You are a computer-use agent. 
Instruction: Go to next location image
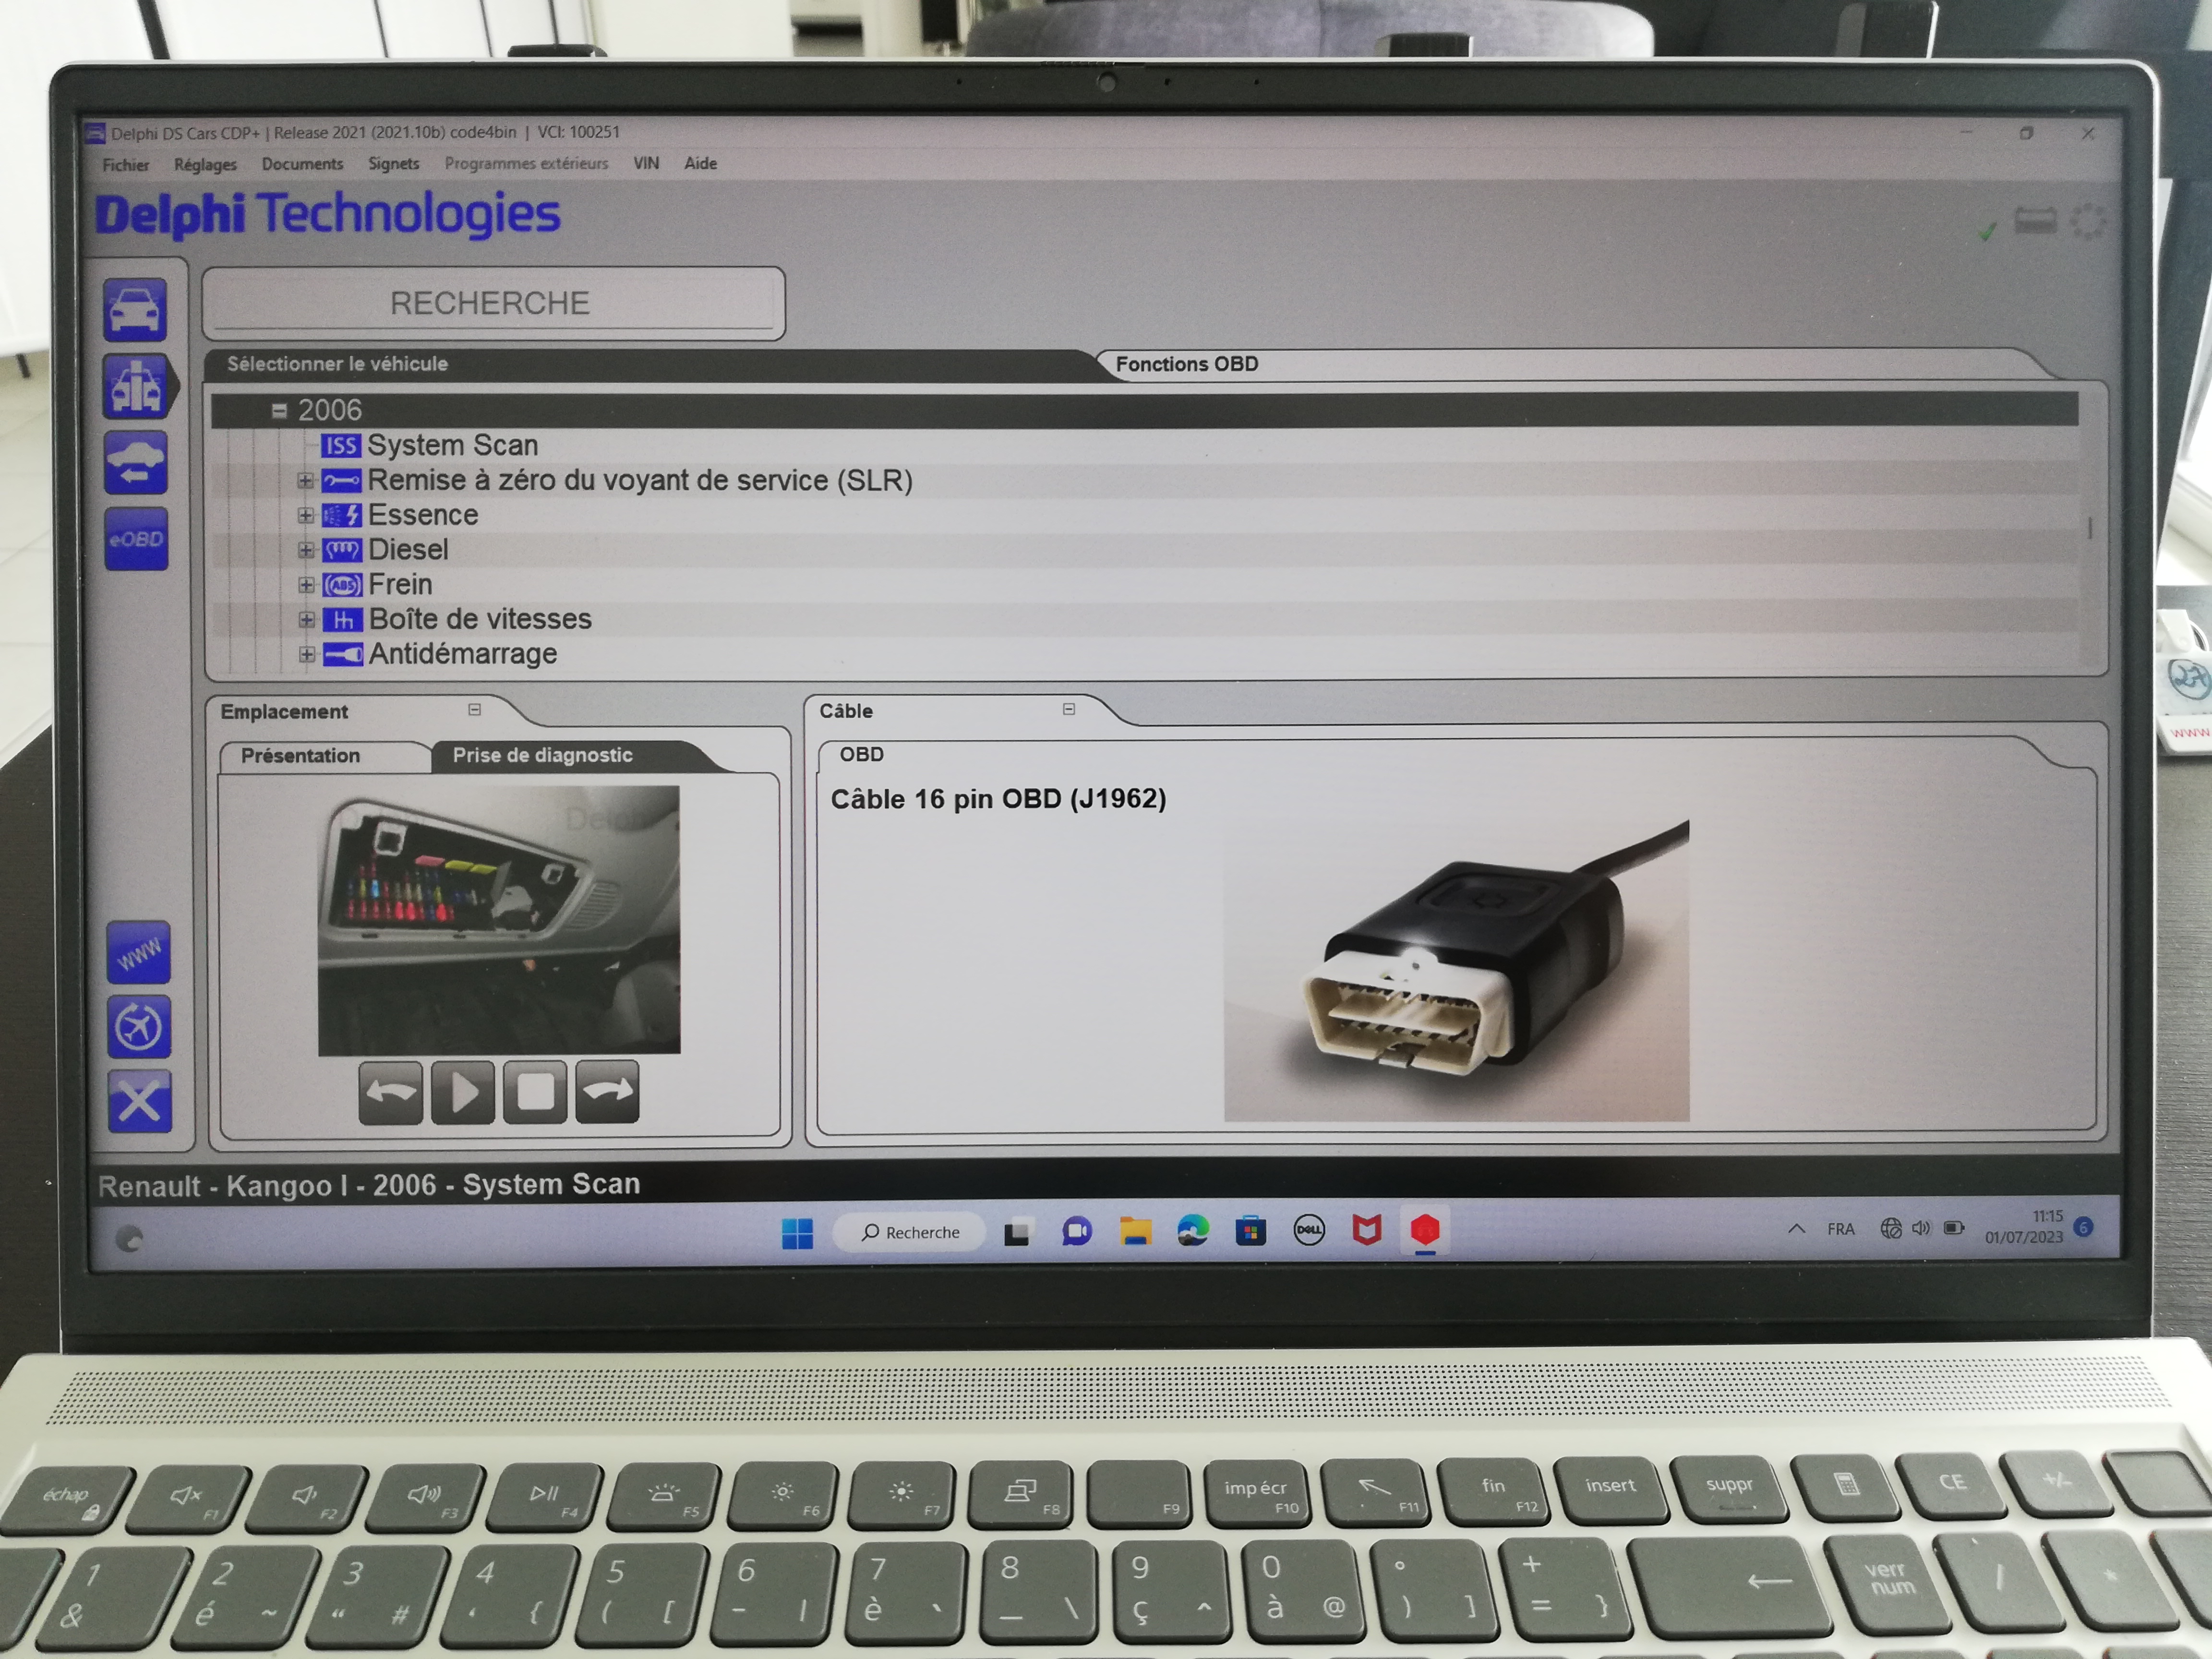click(606, 1091)
